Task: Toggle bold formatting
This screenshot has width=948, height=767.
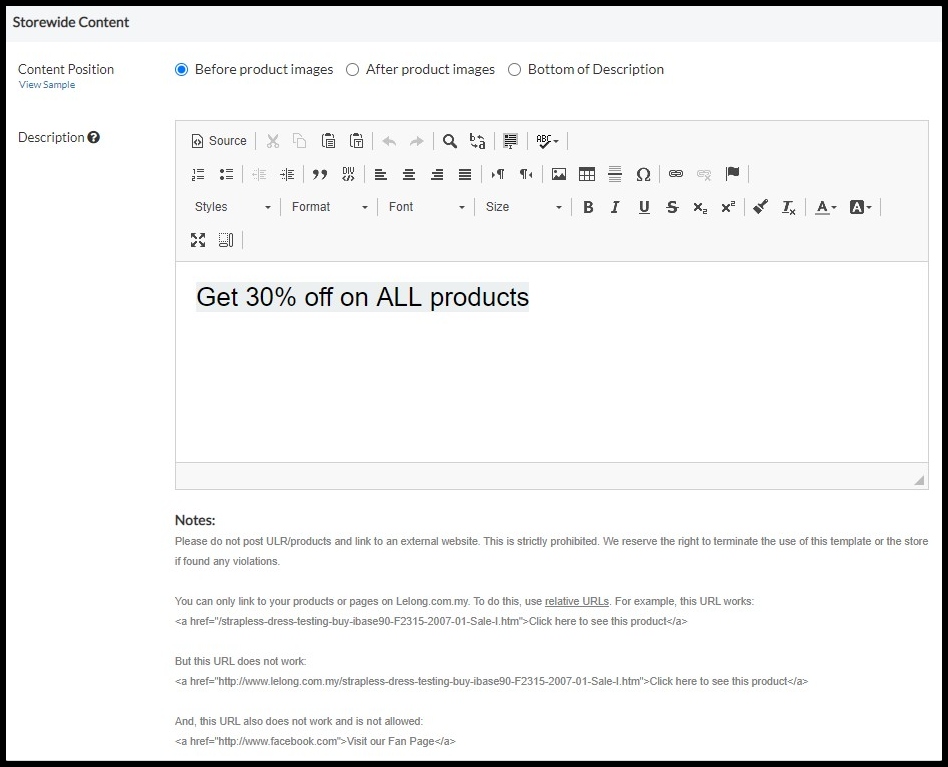Action: (x=588, y=207)
